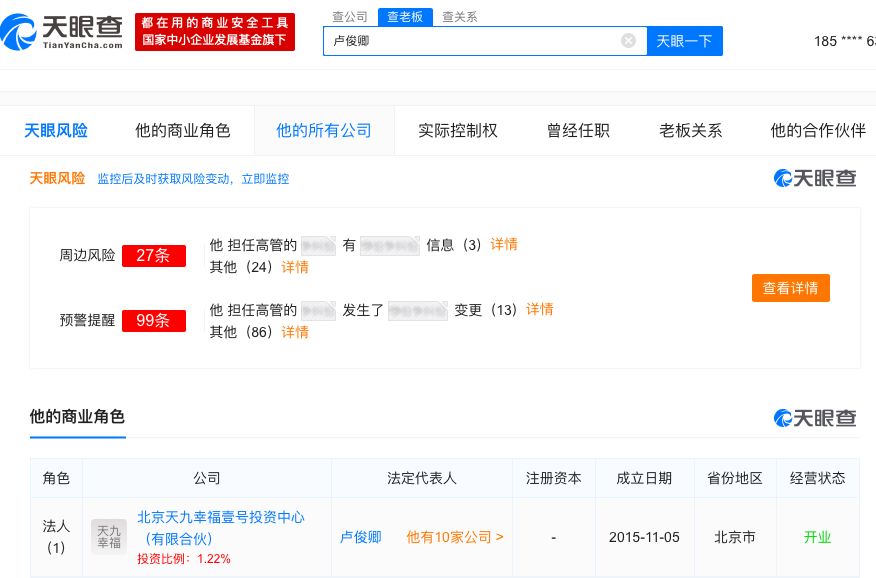Click the 预警提醒 label
Screen dimensions: 876x578
point(87,321)
